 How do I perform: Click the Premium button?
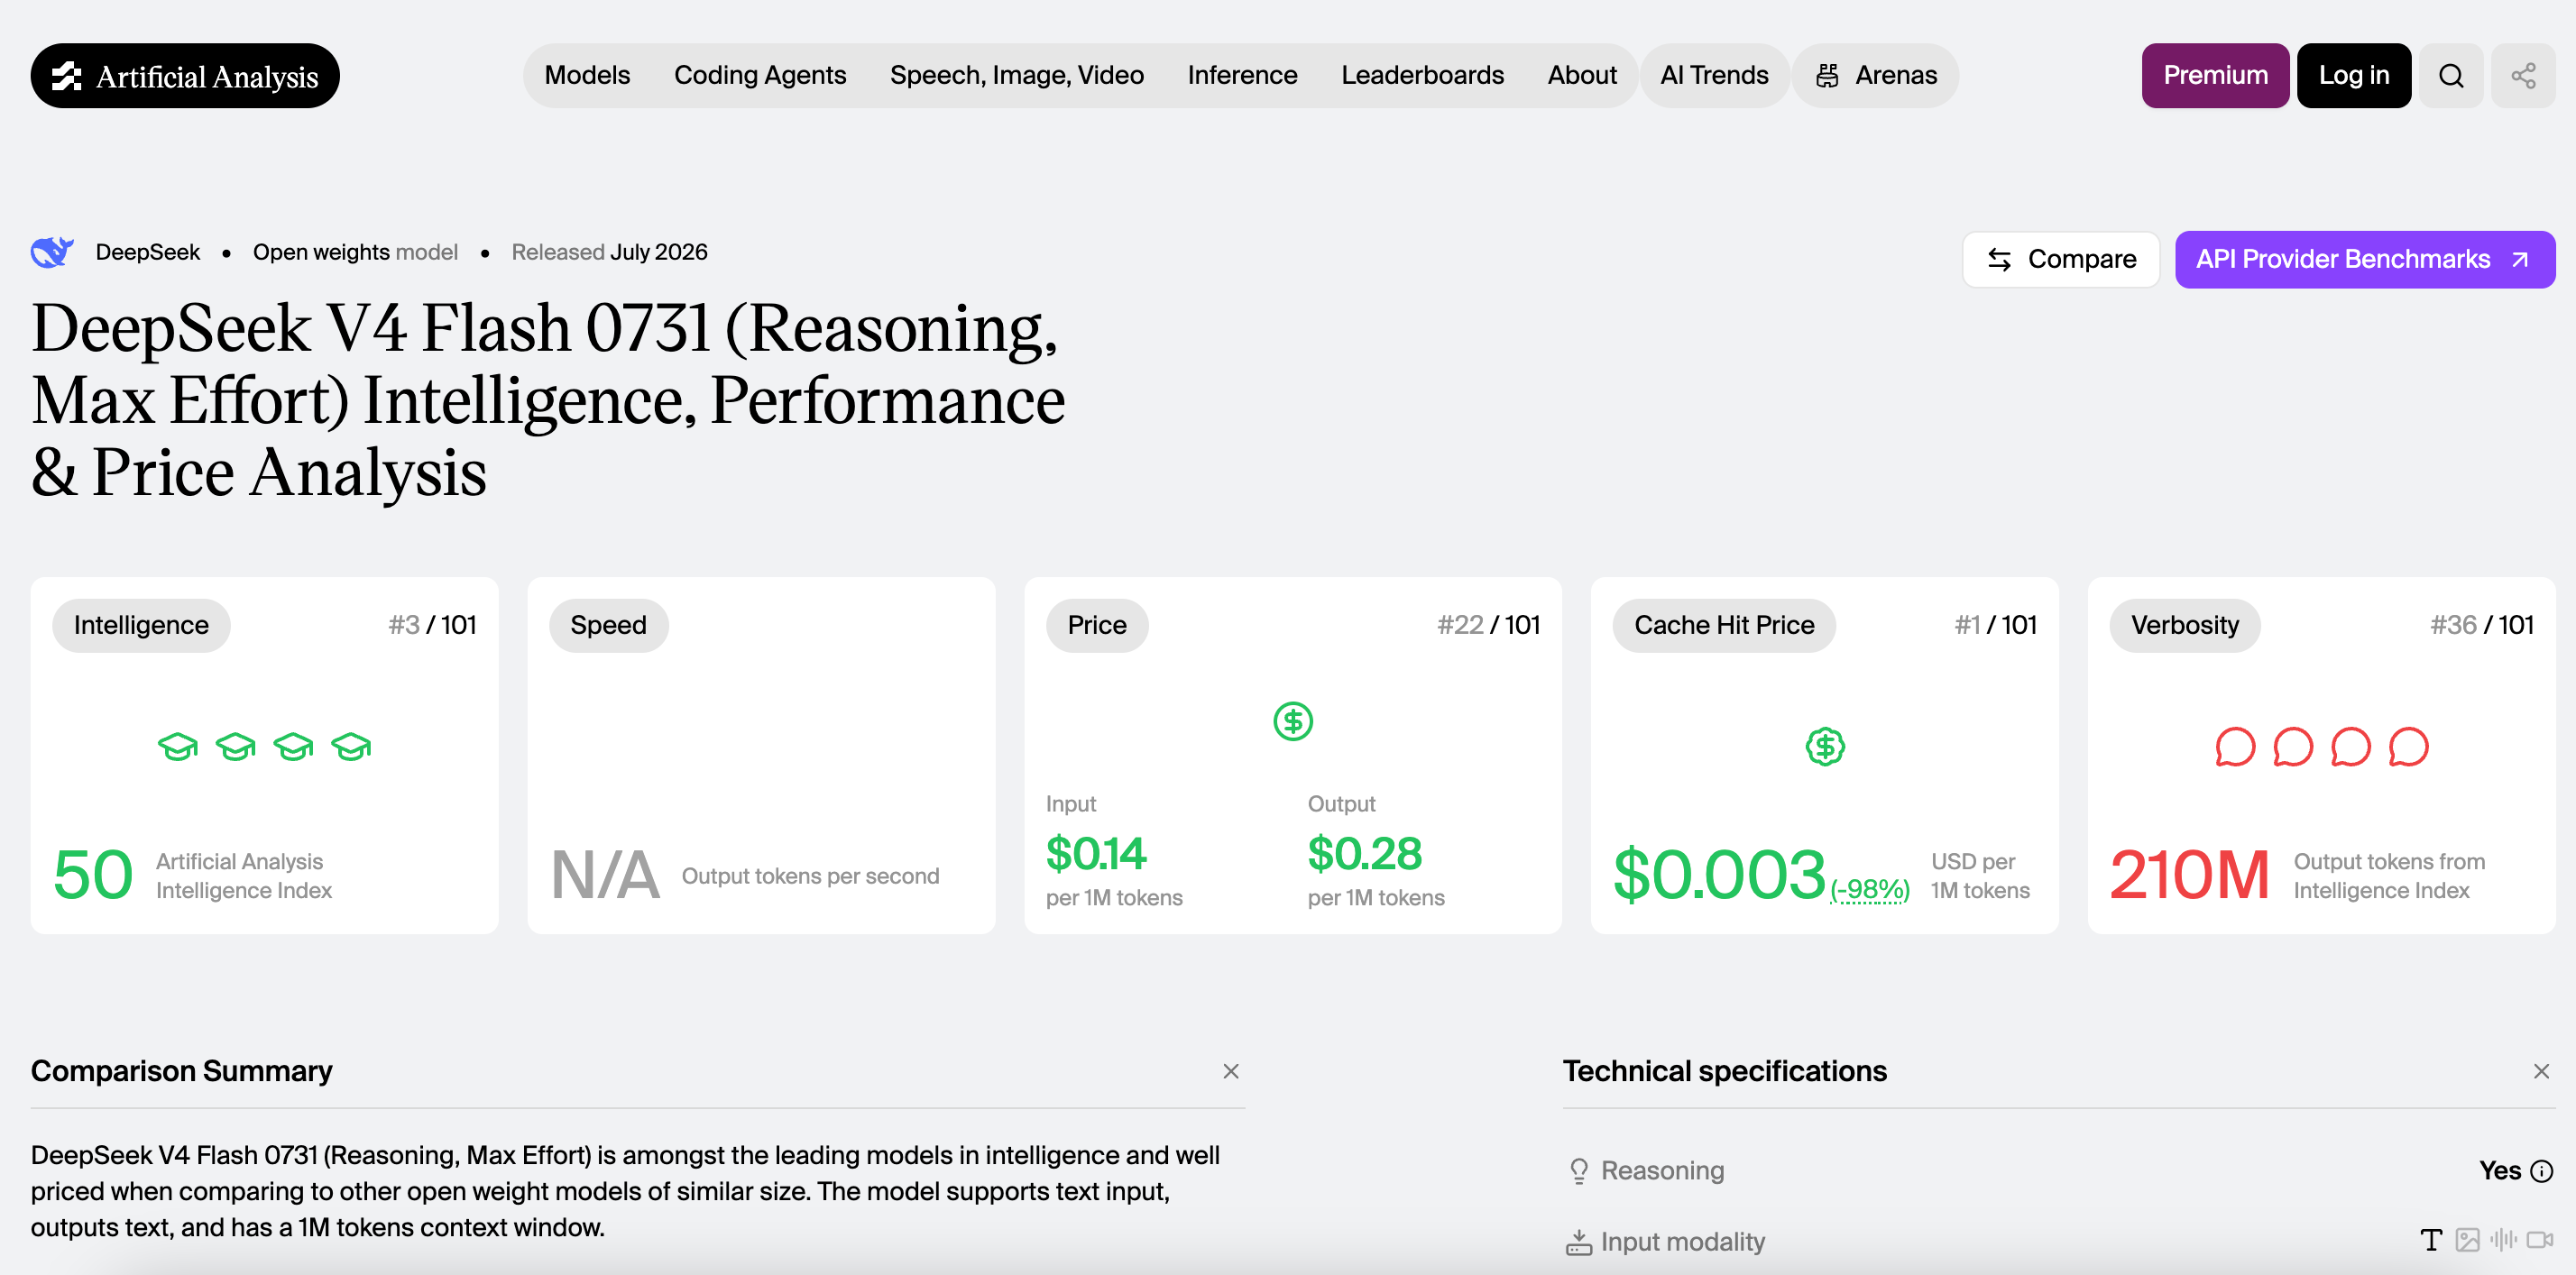point(2215,76)
